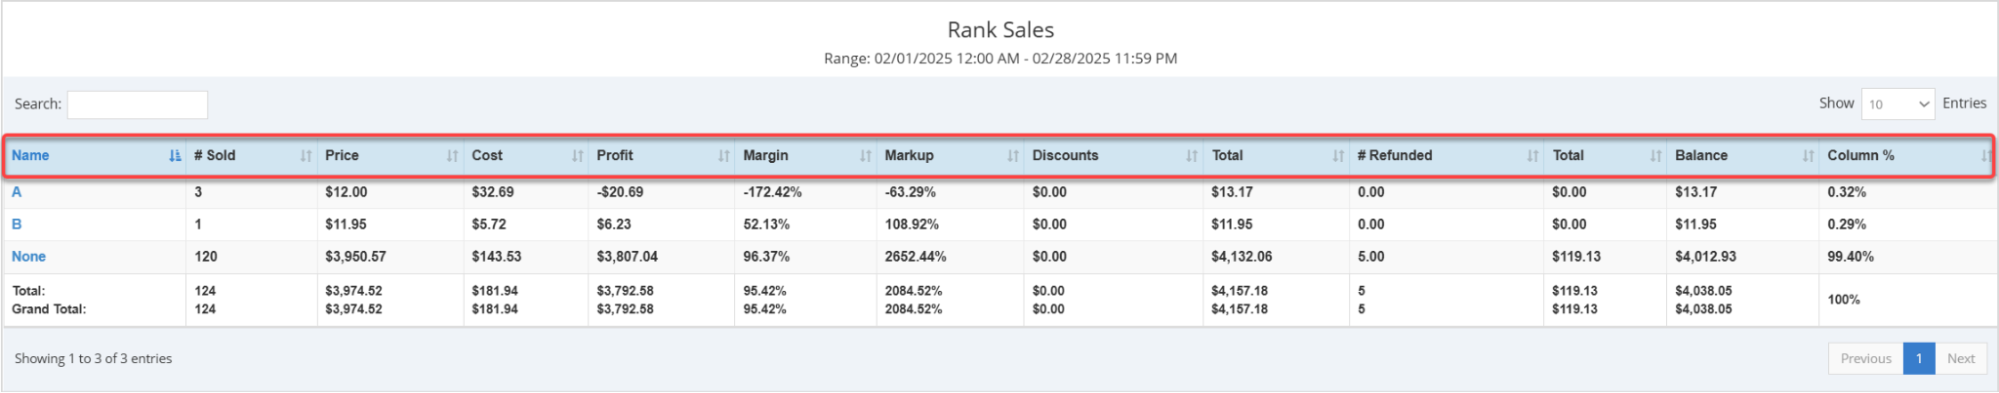
Task: Go to Previous page
Action: [1865, 359]
